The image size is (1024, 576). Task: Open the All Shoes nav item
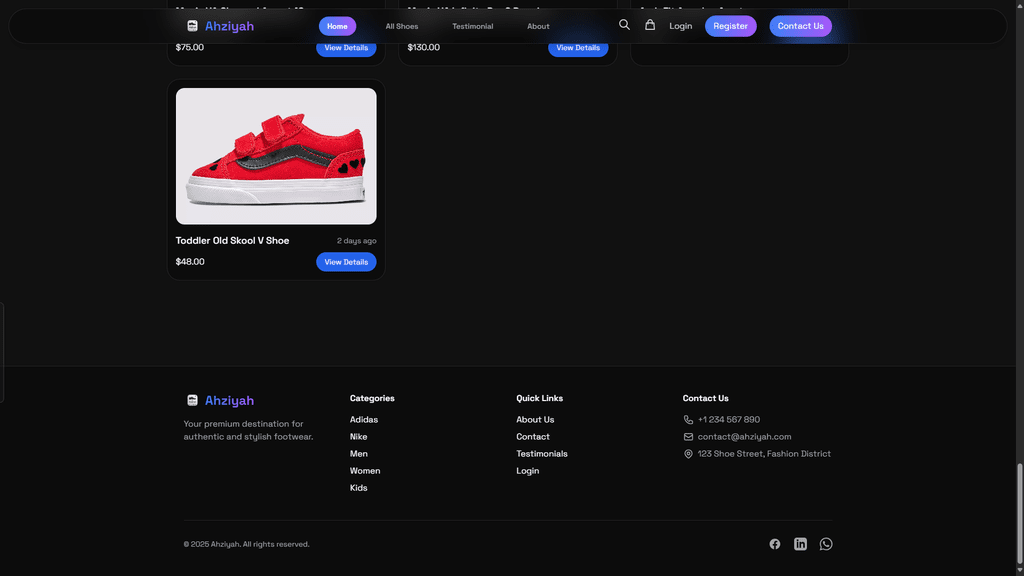402,26
